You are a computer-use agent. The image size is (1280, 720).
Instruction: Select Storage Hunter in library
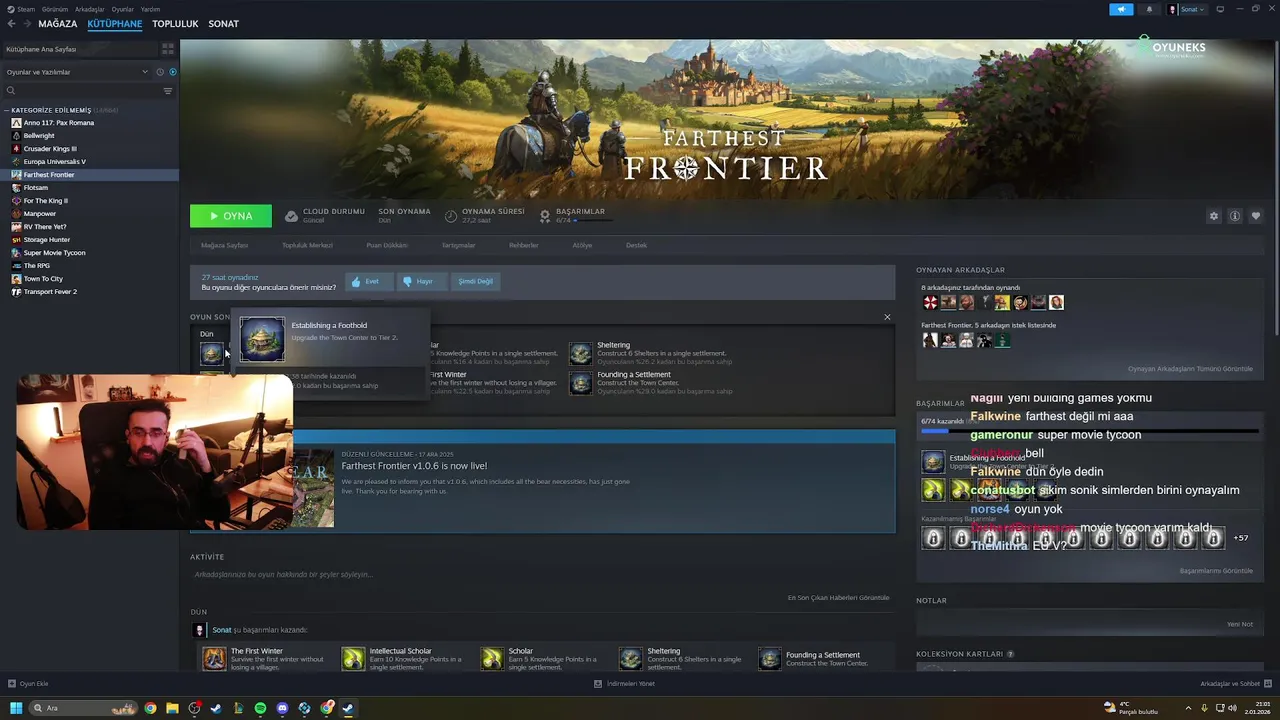[47, 240]
